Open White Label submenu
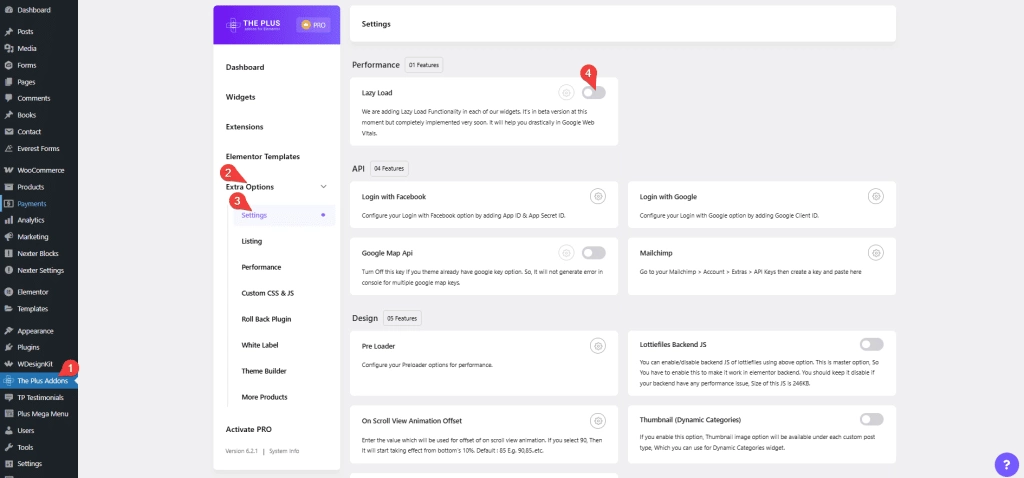Screen dimensions: 1024x478 click(260, 345)
